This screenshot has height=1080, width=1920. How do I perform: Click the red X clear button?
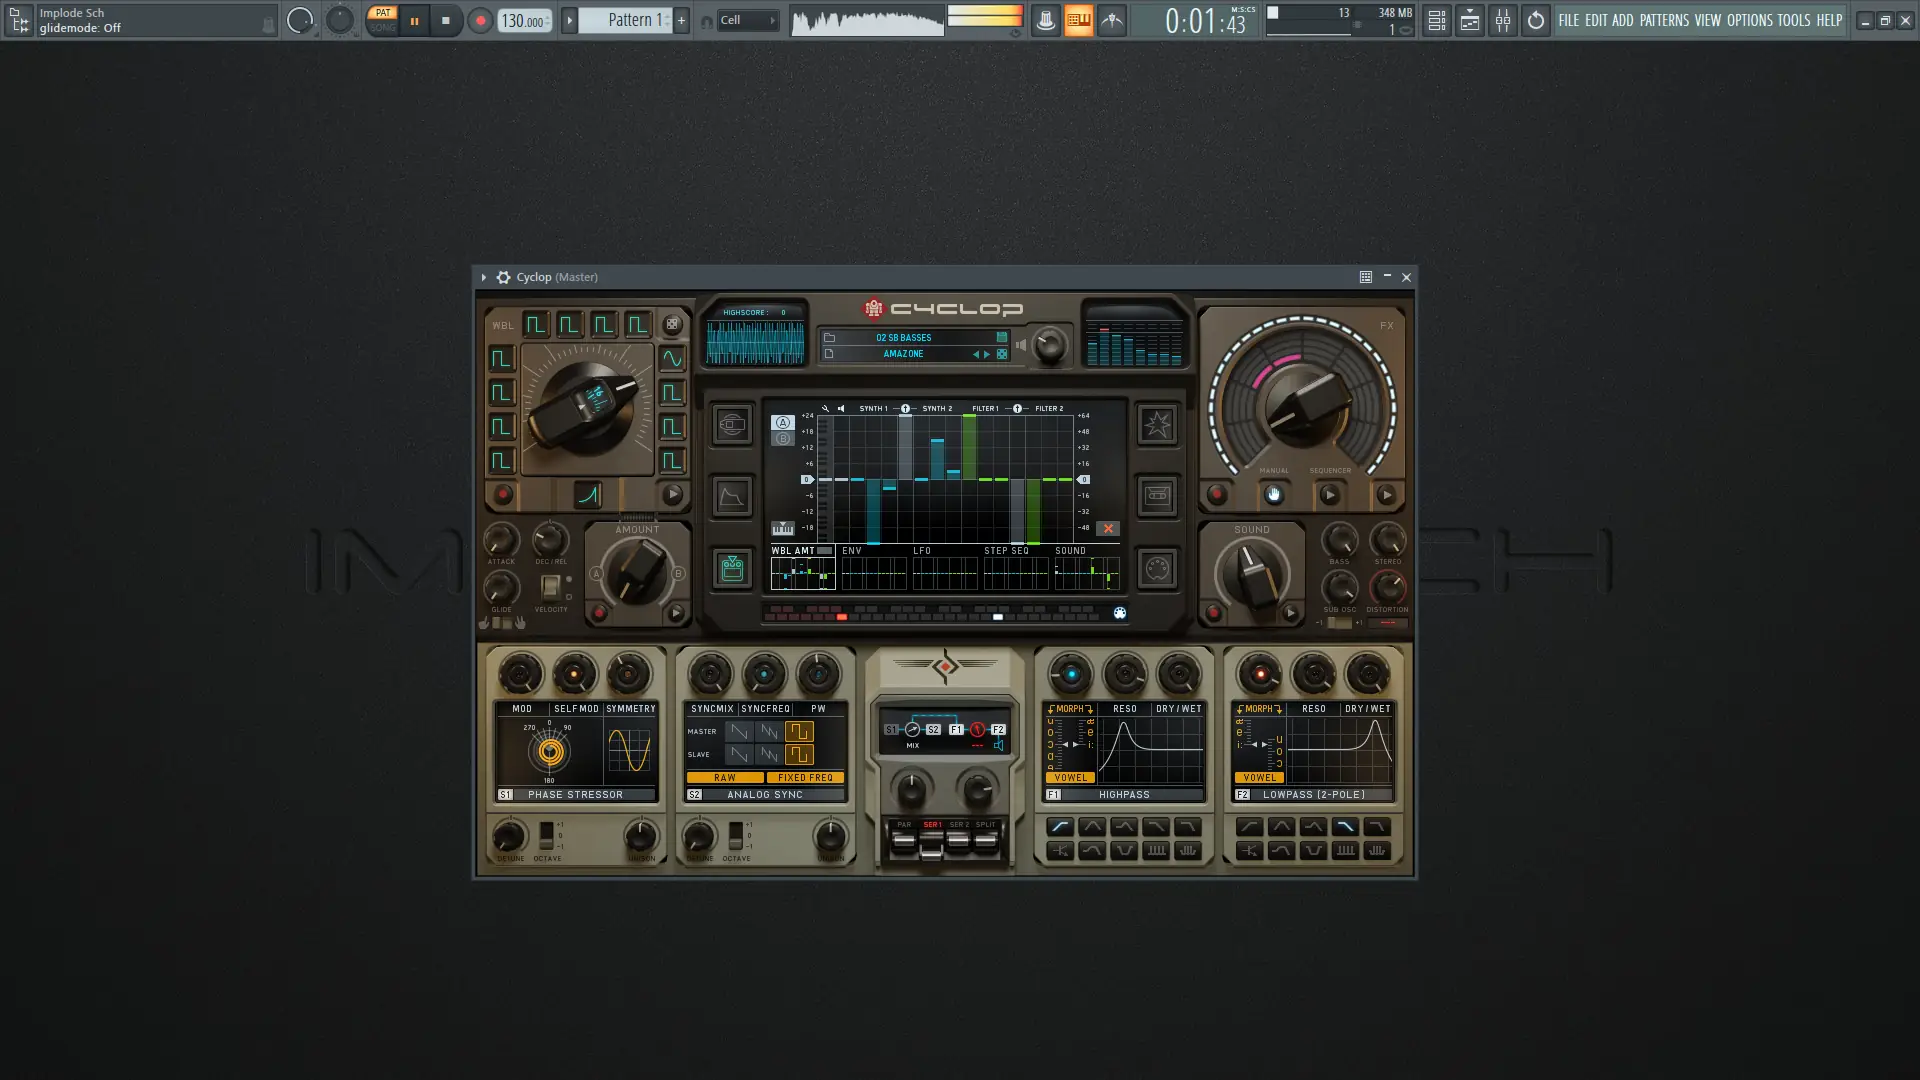(x=1108, y=529)
